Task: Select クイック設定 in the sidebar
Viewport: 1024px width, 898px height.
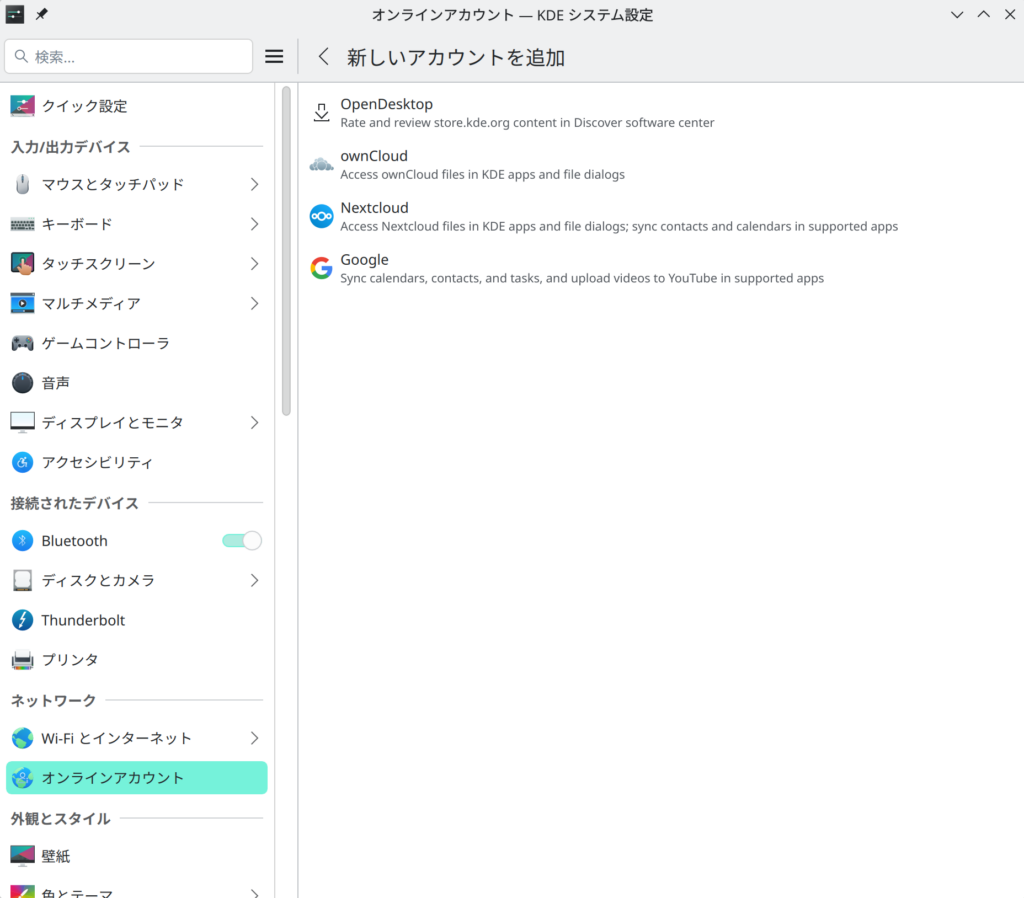Action: pos(85,106)
